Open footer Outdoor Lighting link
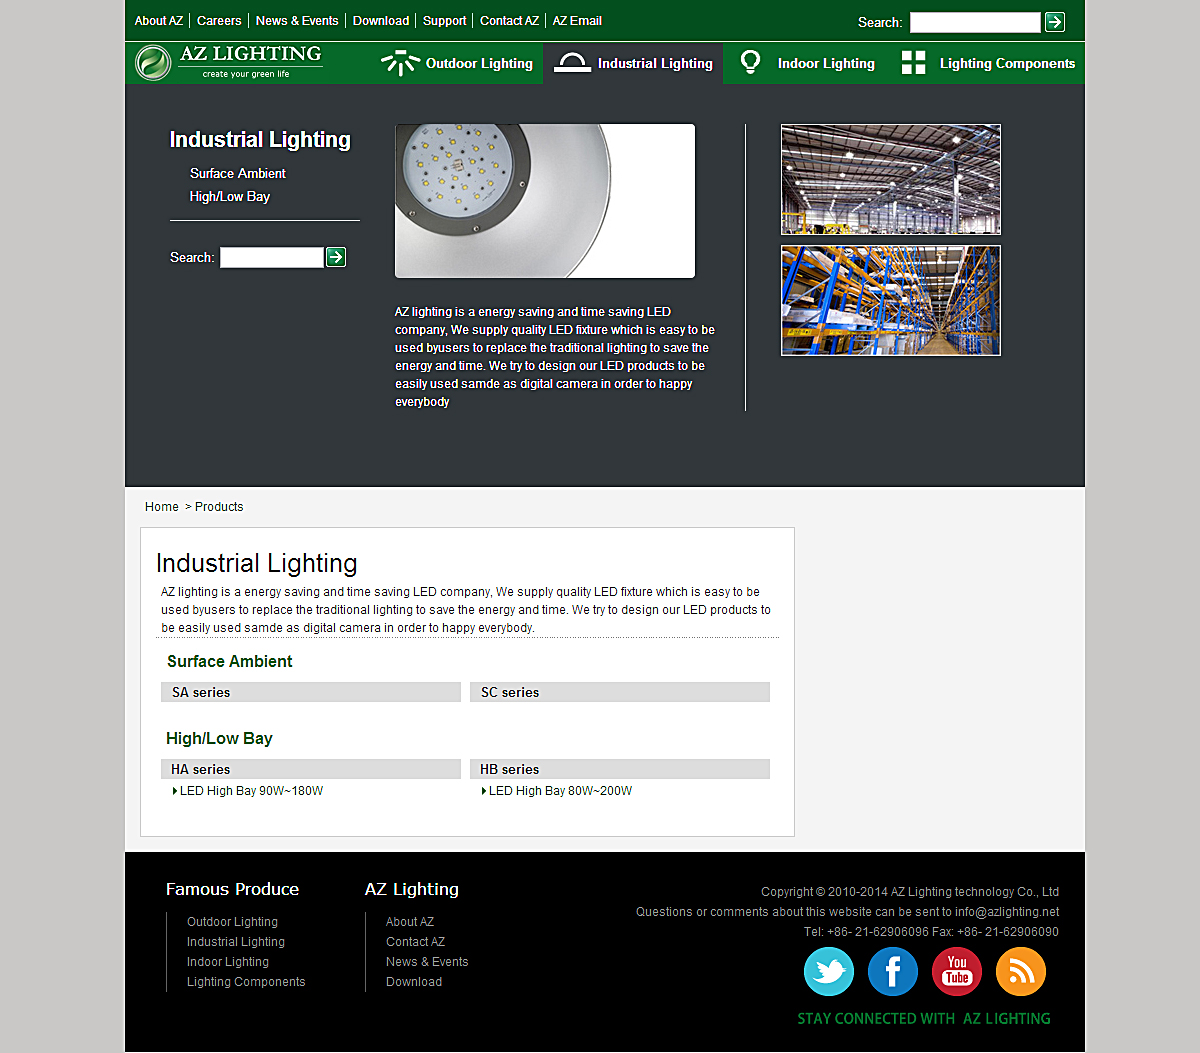 [232, 922]
